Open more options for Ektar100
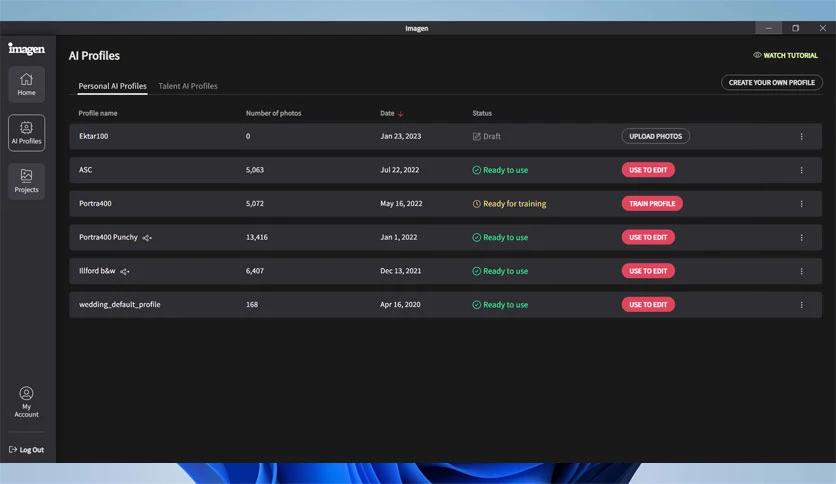This screenshot has width=836, height=484. tap(801, 136)
